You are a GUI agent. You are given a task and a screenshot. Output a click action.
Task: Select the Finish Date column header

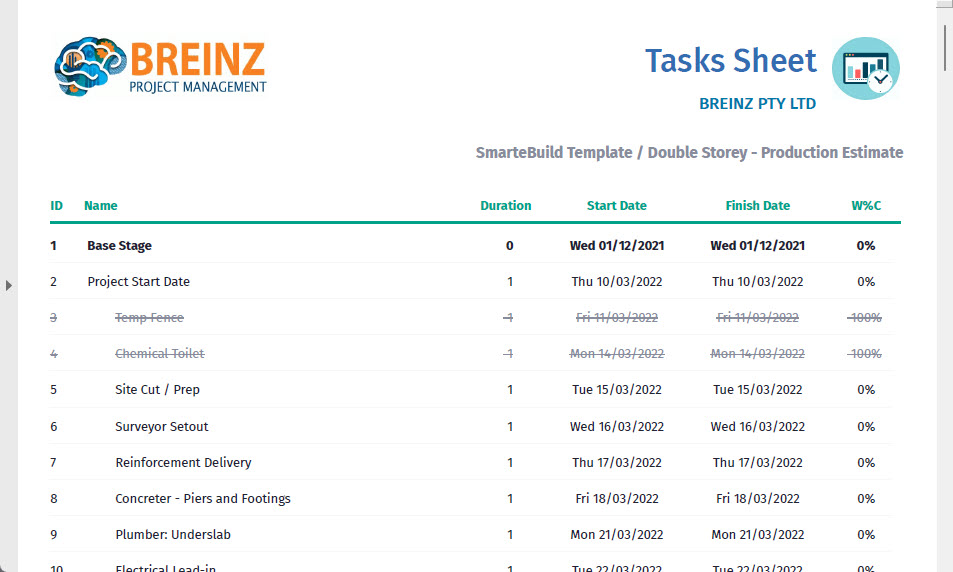tap(757, 206)
